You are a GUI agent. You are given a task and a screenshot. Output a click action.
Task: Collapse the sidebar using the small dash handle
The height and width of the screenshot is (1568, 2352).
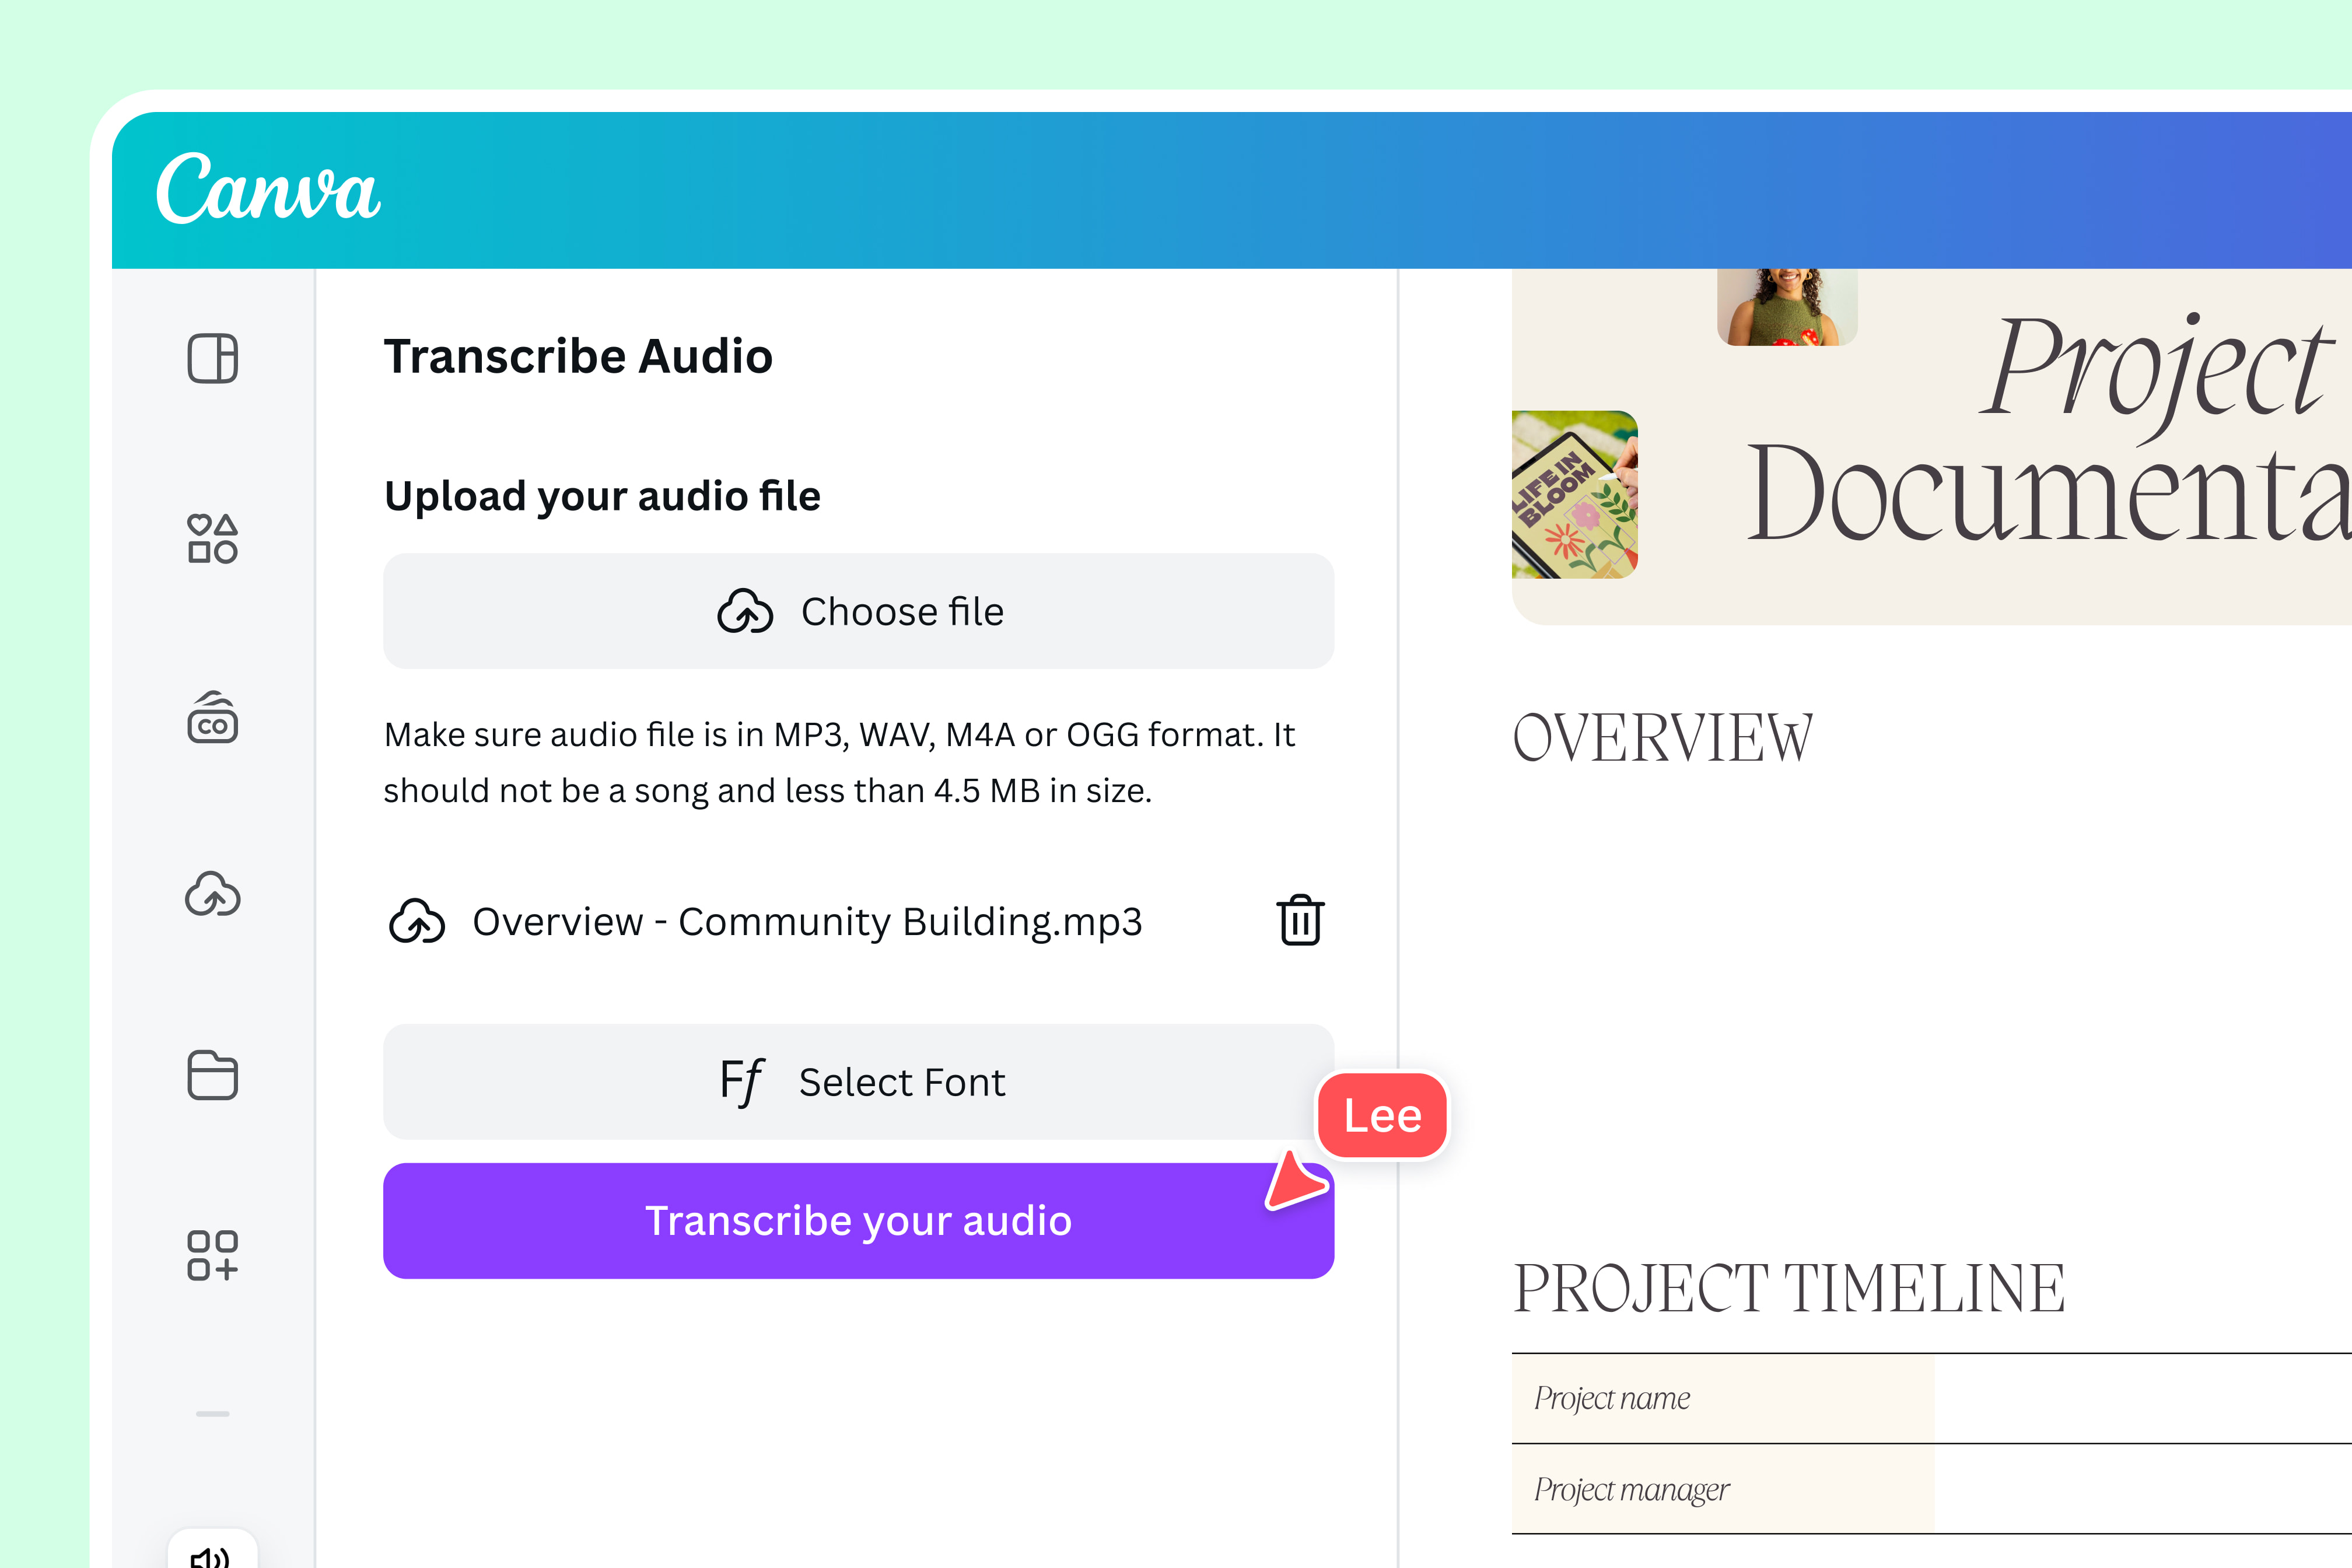point(211,1413)
